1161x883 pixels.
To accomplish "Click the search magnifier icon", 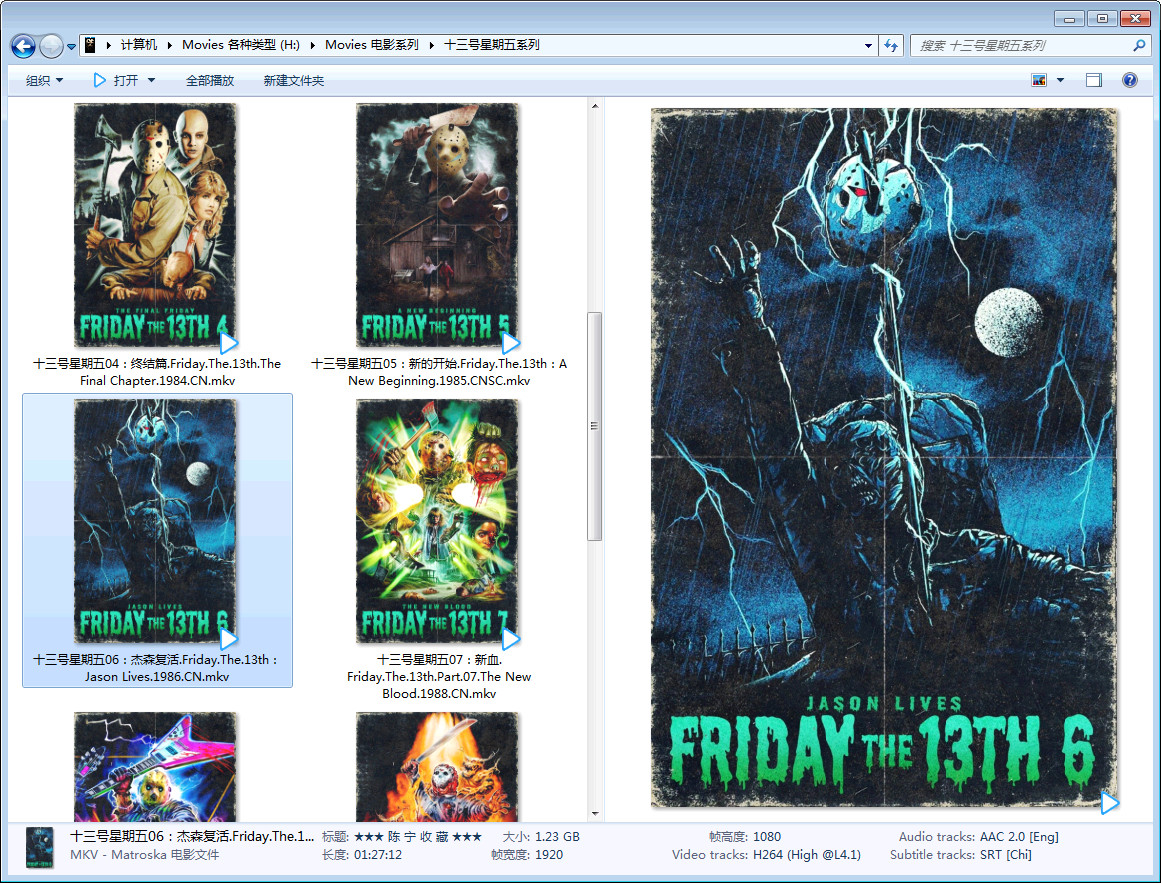I will point(1138,46).
